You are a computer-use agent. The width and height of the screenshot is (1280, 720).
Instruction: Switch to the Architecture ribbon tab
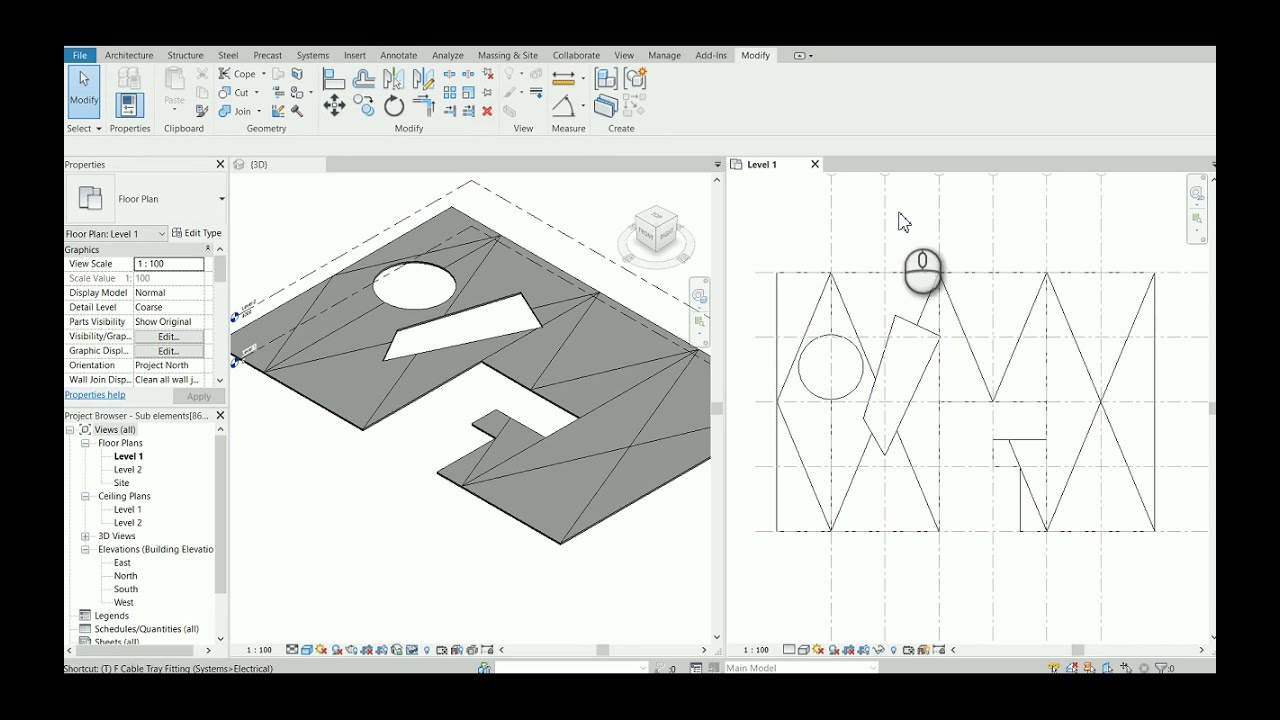(129, 56)
